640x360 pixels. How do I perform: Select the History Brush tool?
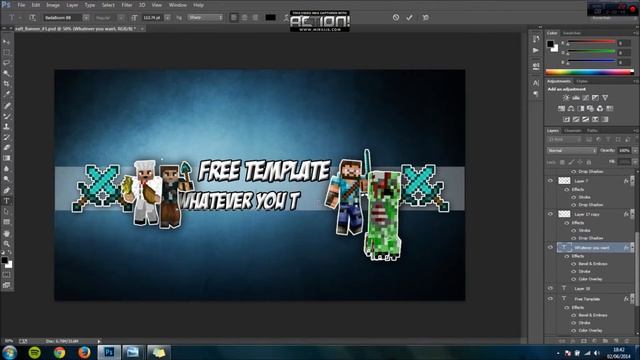(7, 137)
